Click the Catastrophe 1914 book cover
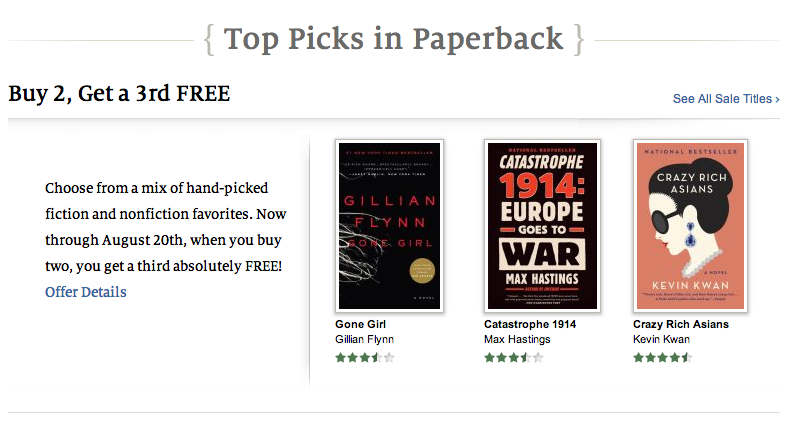Viewport: 791px width, 440px height. pyautogui.click(x=540, y=226)
